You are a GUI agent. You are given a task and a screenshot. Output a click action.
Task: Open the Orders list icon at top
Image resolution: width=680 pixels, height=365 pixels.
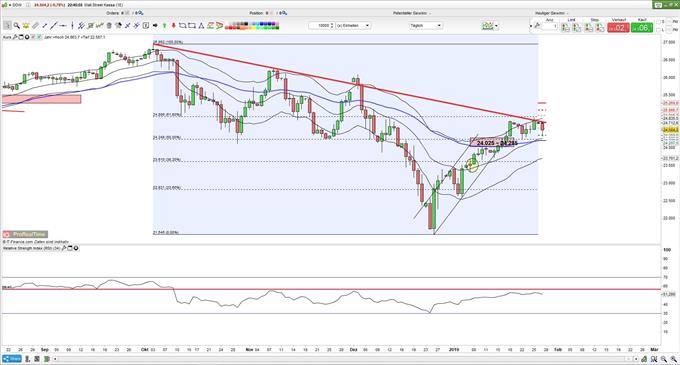click(x=140, y=13)
